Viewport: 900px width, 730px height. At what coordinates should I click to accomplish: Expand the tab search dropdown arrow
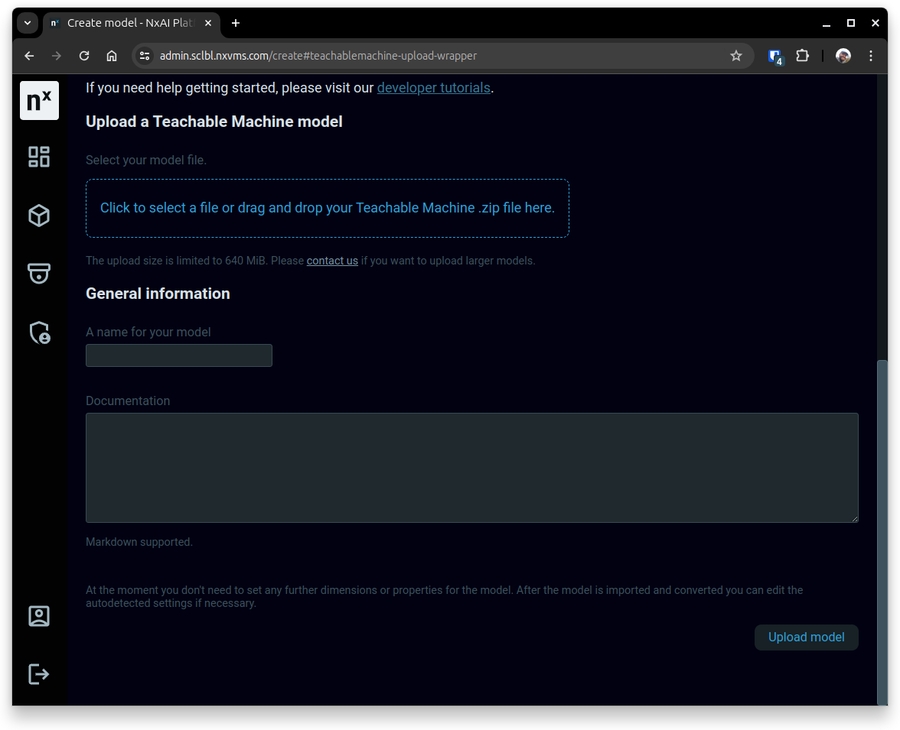(27, 23)
